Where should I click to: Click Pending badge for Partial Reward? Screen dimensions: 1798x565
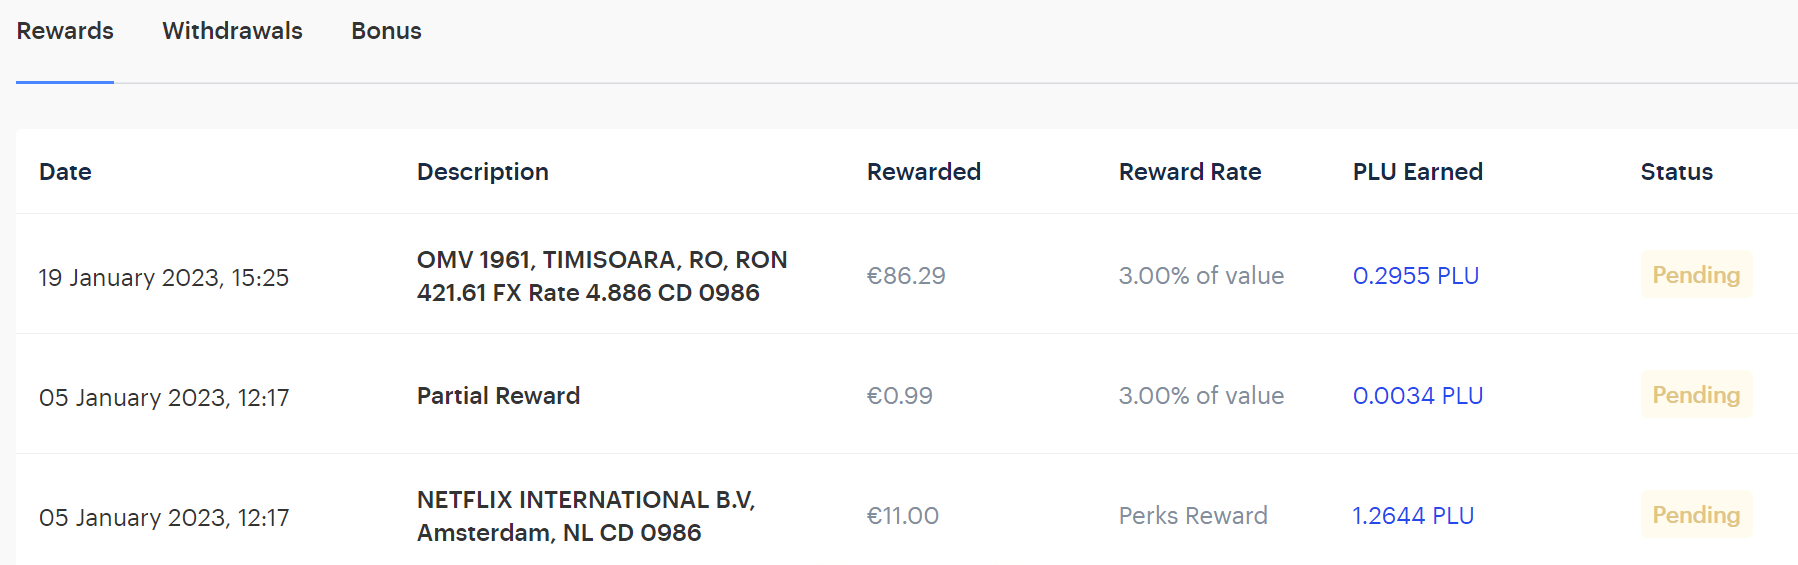(1696, 395)
